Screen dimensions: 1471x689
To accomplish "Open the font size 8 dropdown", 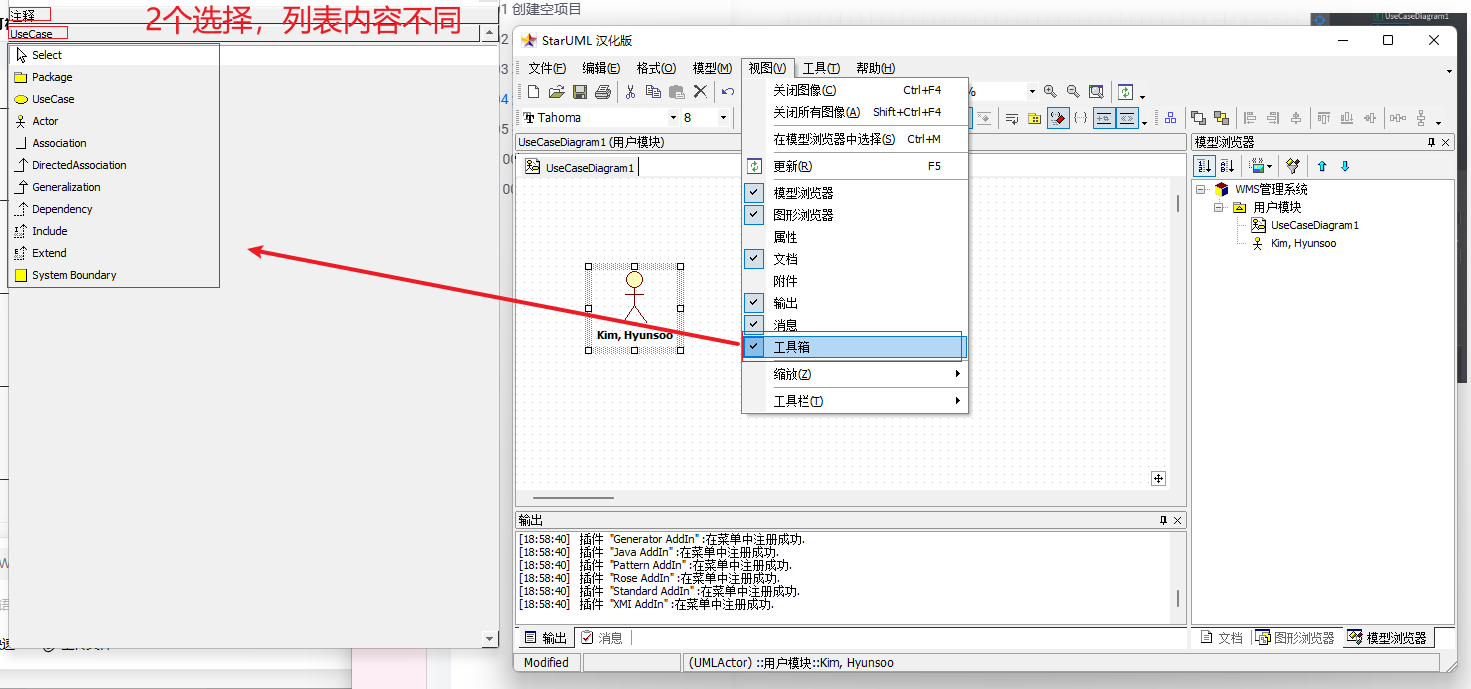I will tap(723, 118).
